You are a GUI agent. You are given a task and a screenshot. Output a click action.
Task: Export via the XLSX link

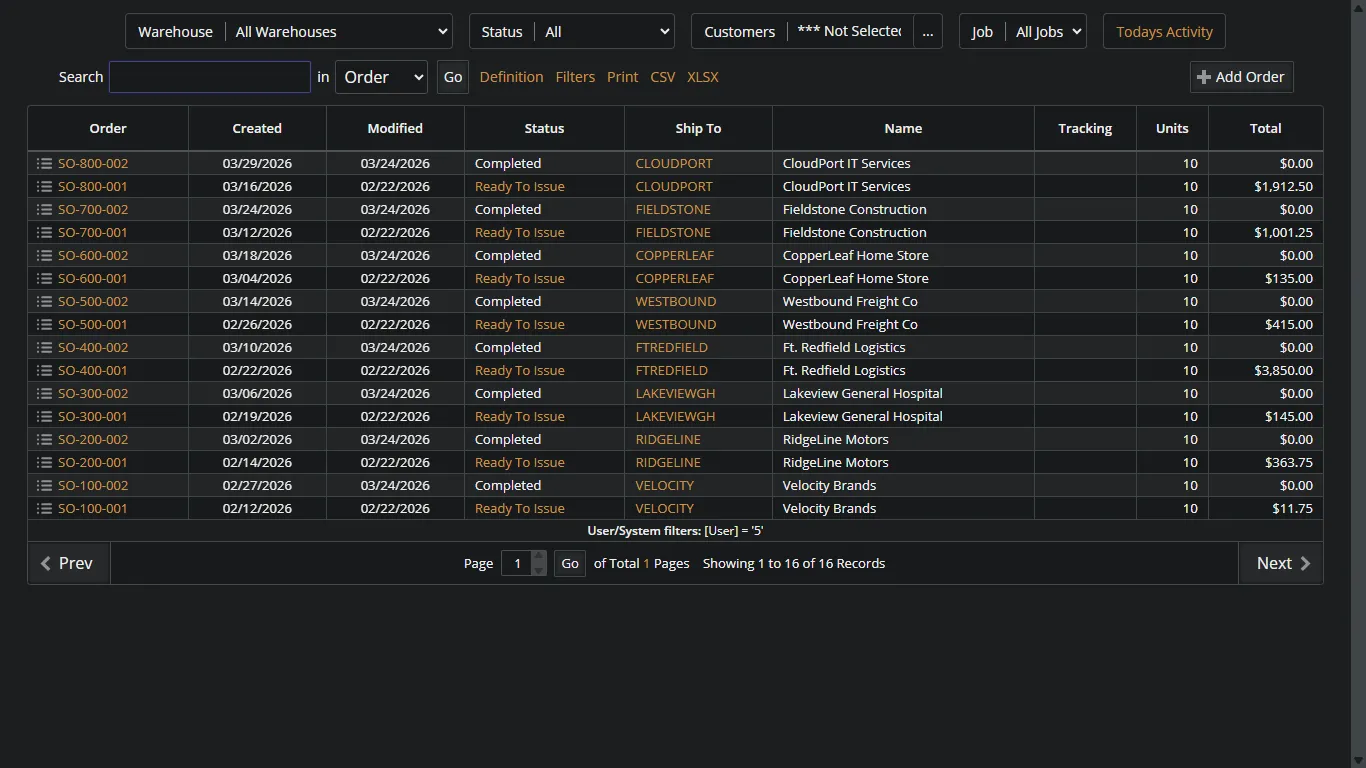pyautogui.click(x=702, y=77)
